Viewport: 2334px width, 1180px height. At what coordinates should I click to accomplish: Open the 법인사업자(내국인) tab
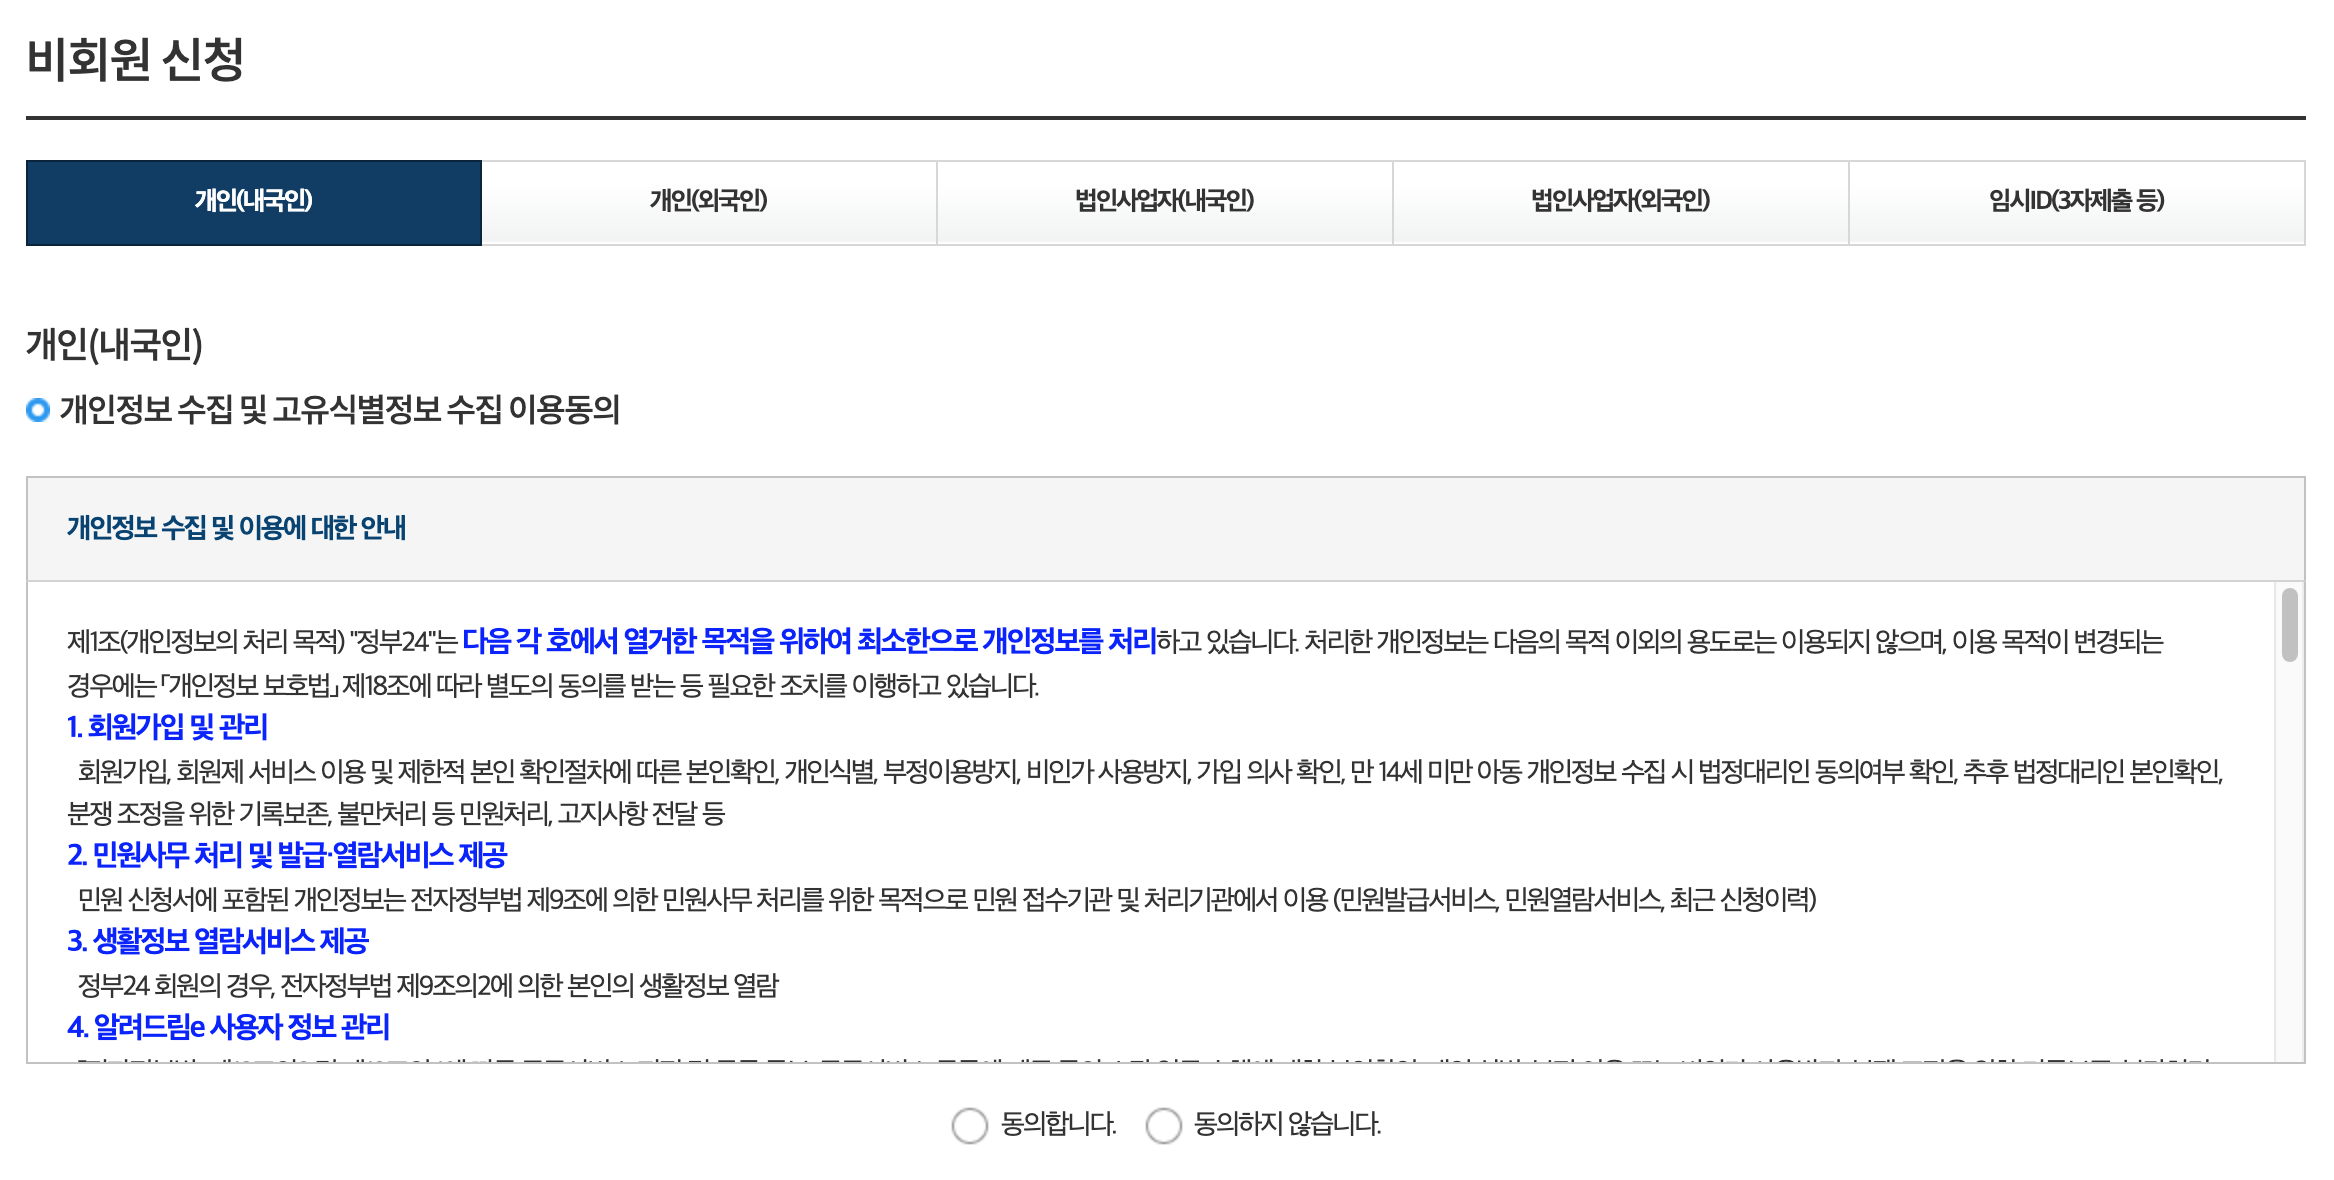1164,202
